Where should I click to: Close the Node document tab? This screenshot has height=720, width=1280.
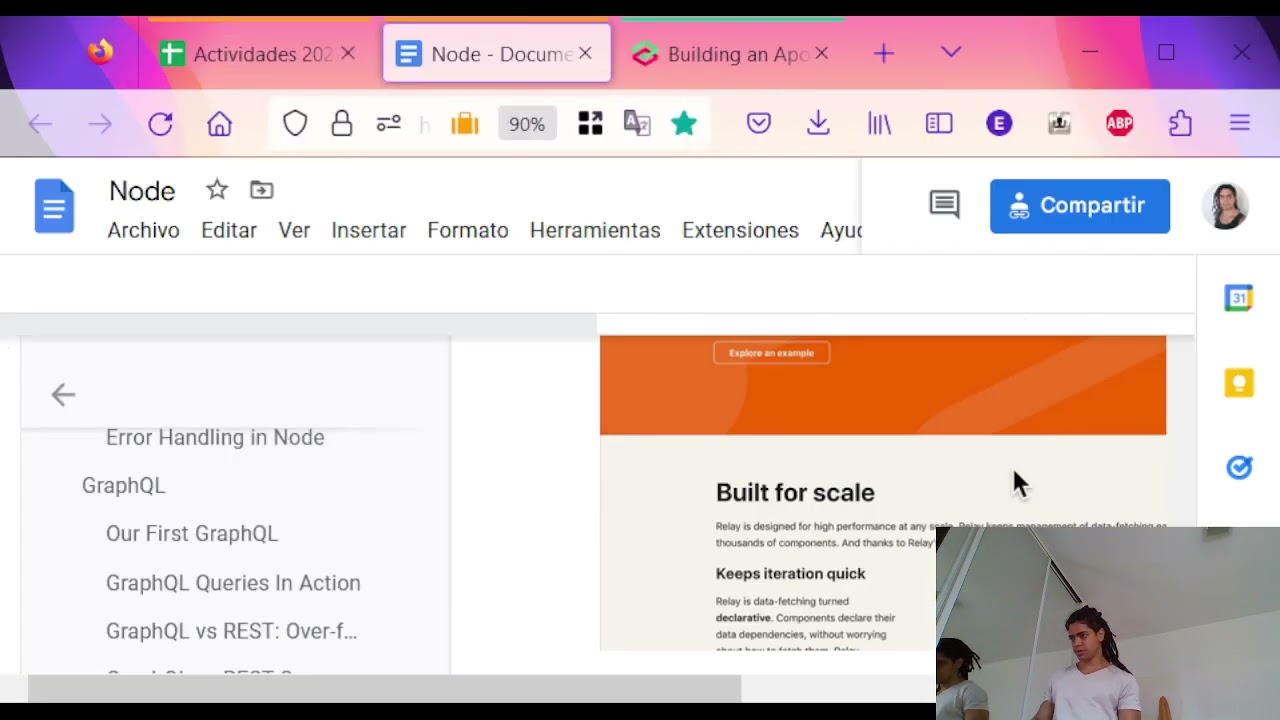[586, 54]
